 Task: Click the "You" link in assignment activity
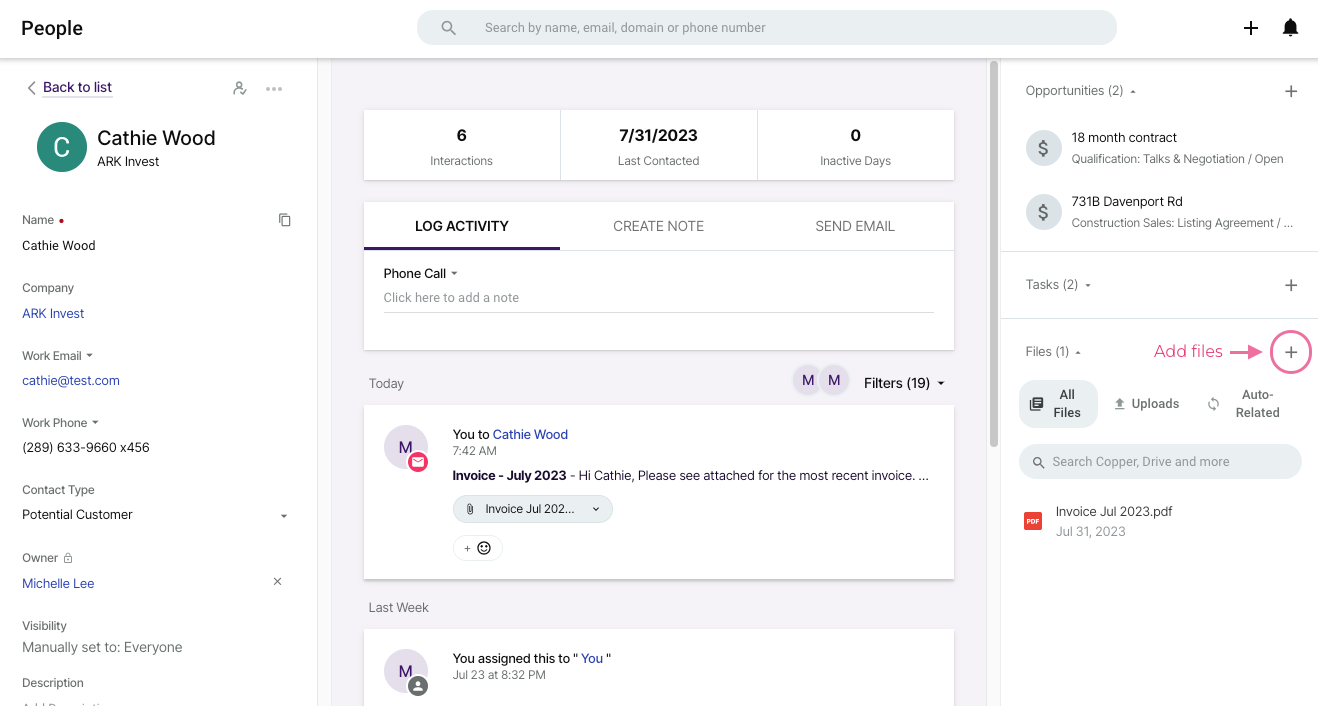[592, 658]
